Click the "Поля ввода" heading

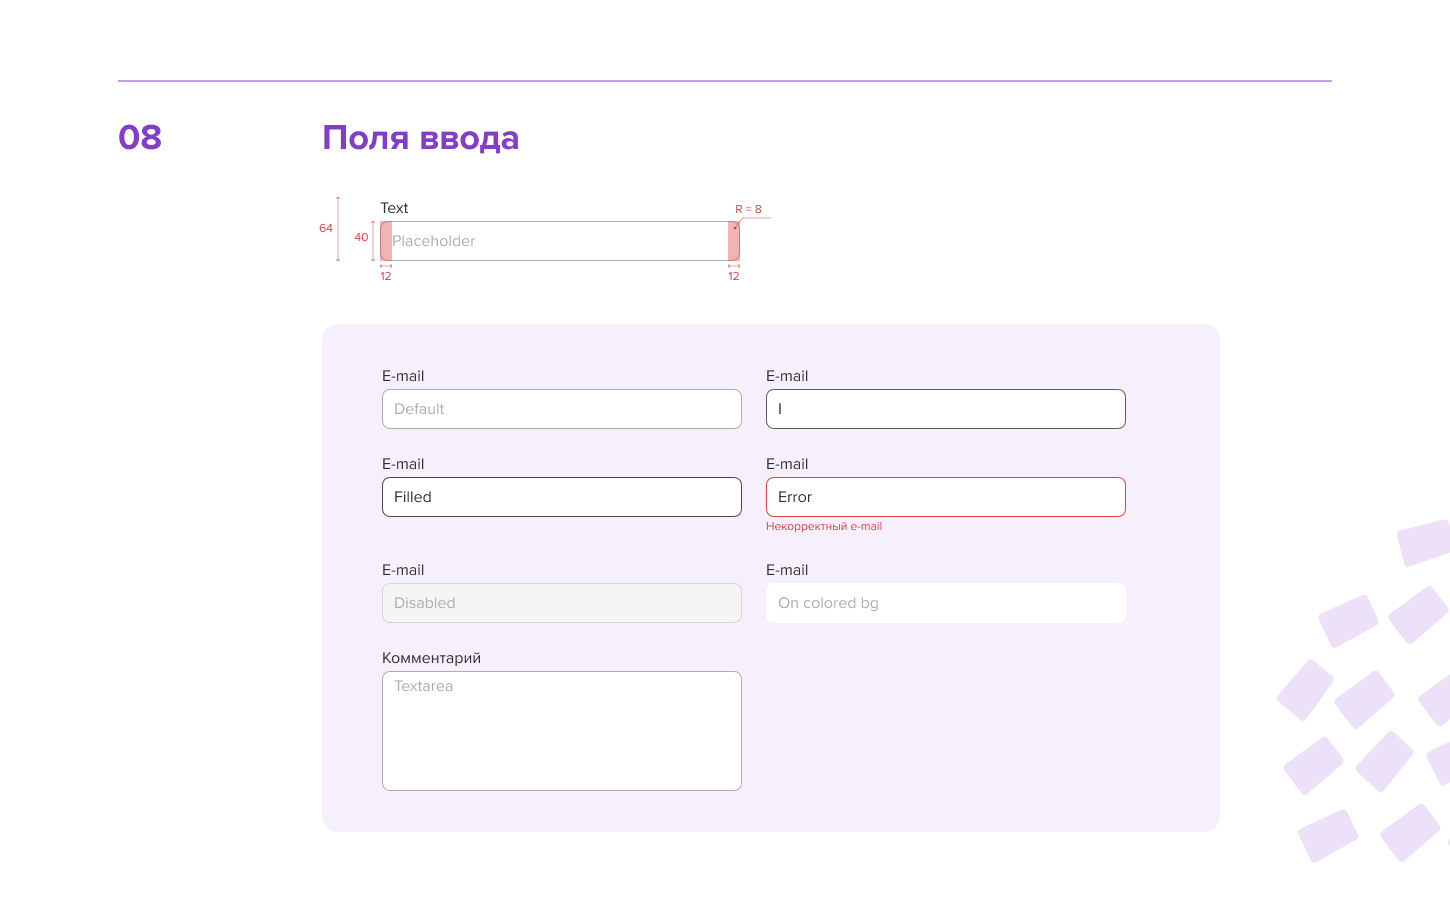pos(420,137)
